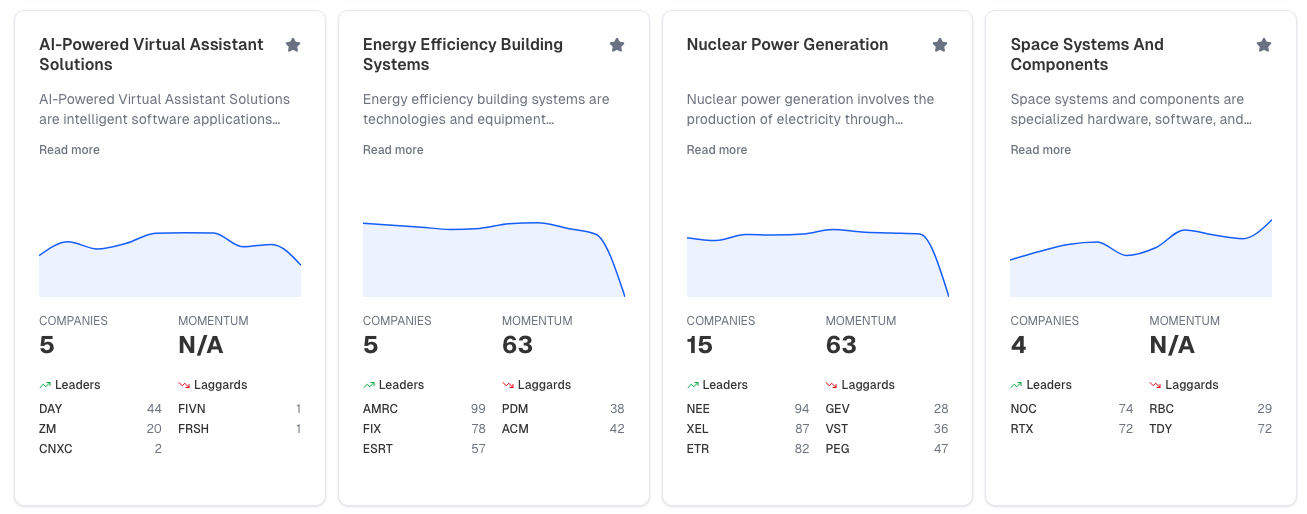This screenshot has height=514, width=1307.
Task: Expand Read more for Energy Efficiency Building Systems
Action: tap(393, 150)
